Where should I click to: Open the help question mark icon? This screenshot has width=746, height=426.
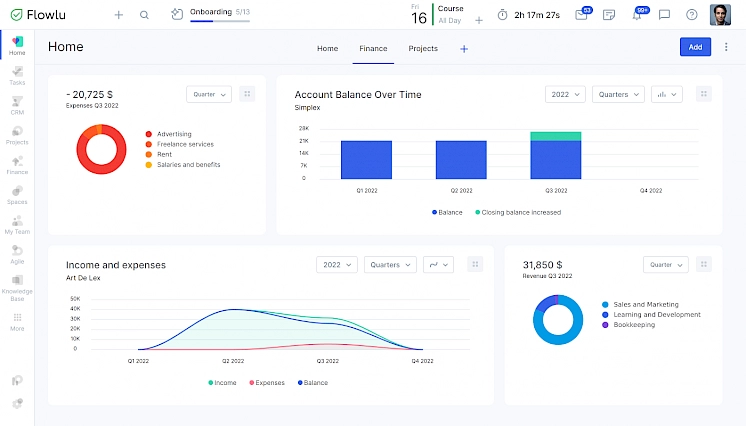pos(691,15)
